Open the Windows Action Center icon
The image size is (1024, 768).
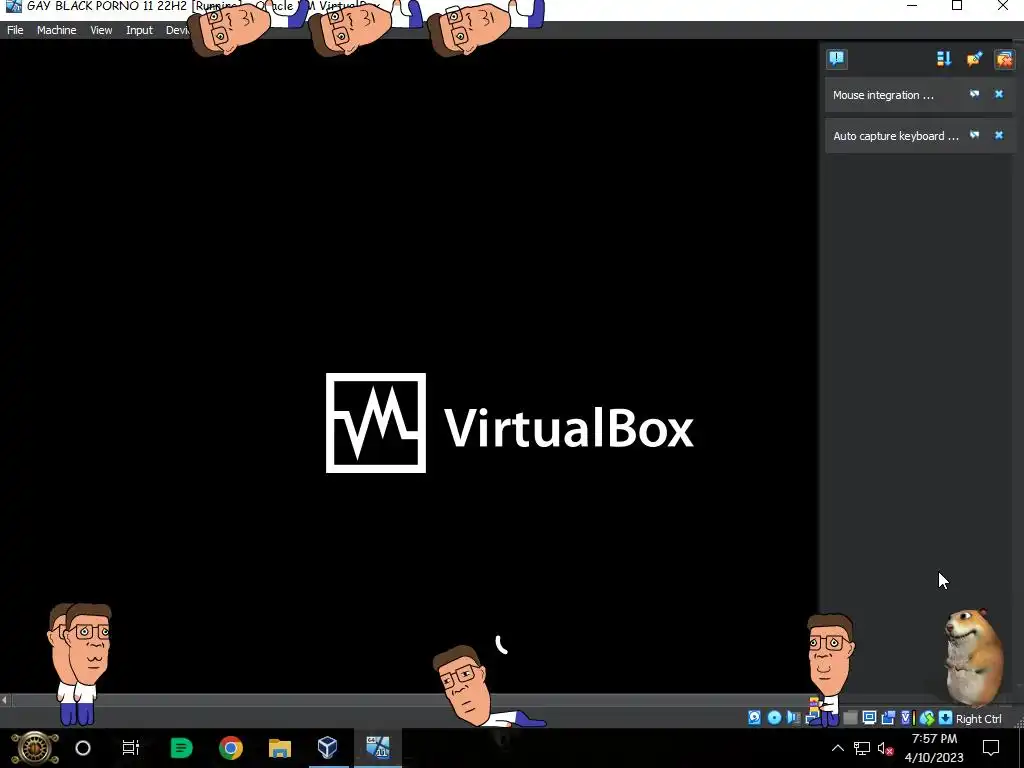(x=991, y=748)
